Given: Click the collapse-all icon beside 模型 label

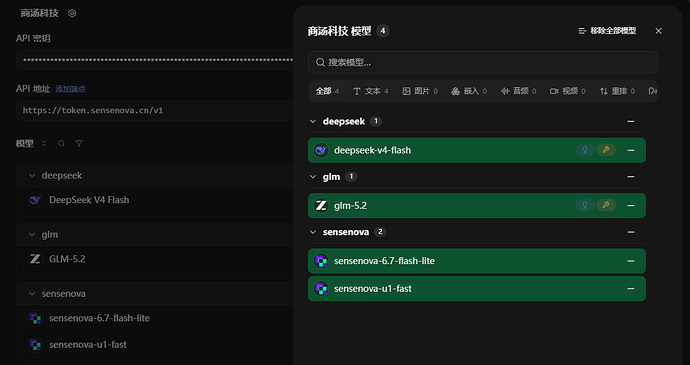Looking at the screenshot, I should (x=44, y=144).
